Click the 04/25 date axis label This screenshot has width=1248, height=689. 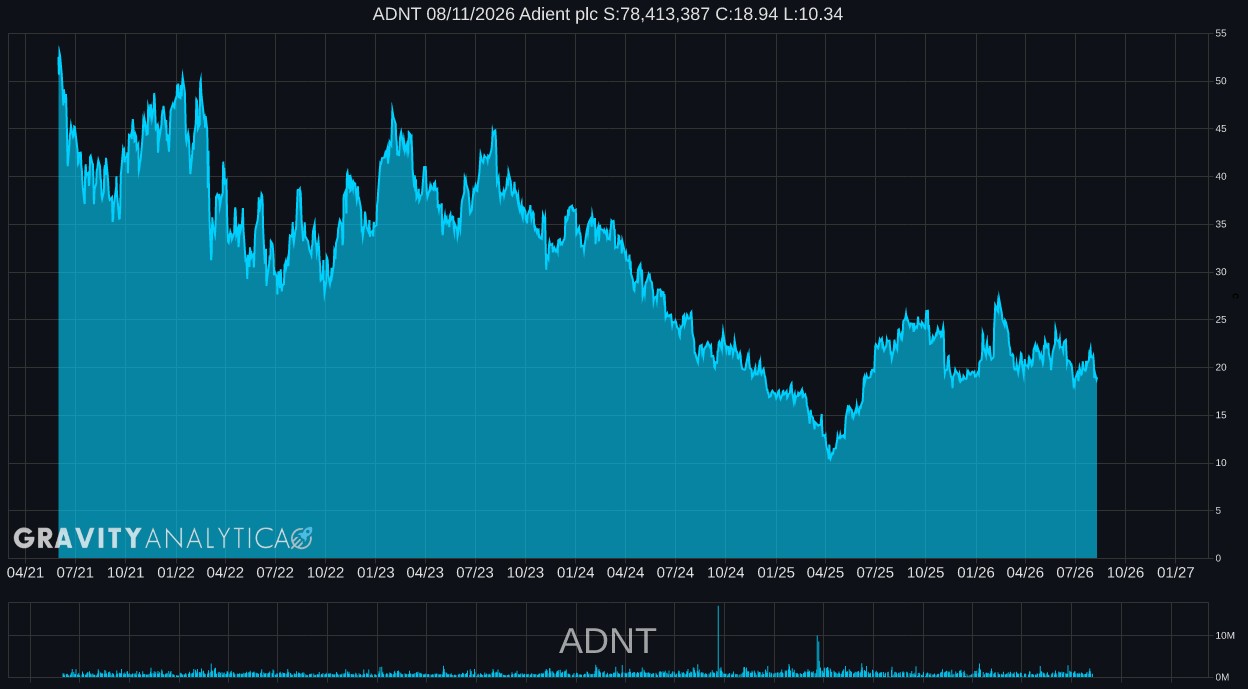click(x=825, y=573)
